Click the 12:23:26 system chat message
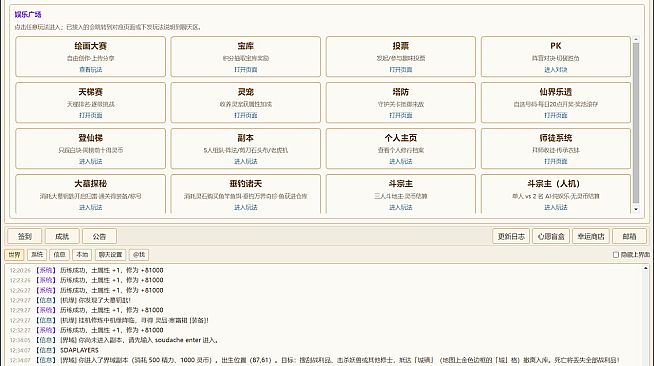 tap(86, 280)
